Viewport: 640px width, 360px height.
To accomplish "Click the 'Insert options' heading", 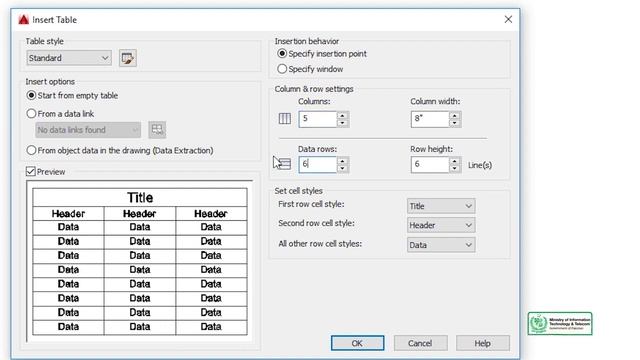I will coord(50,82).
